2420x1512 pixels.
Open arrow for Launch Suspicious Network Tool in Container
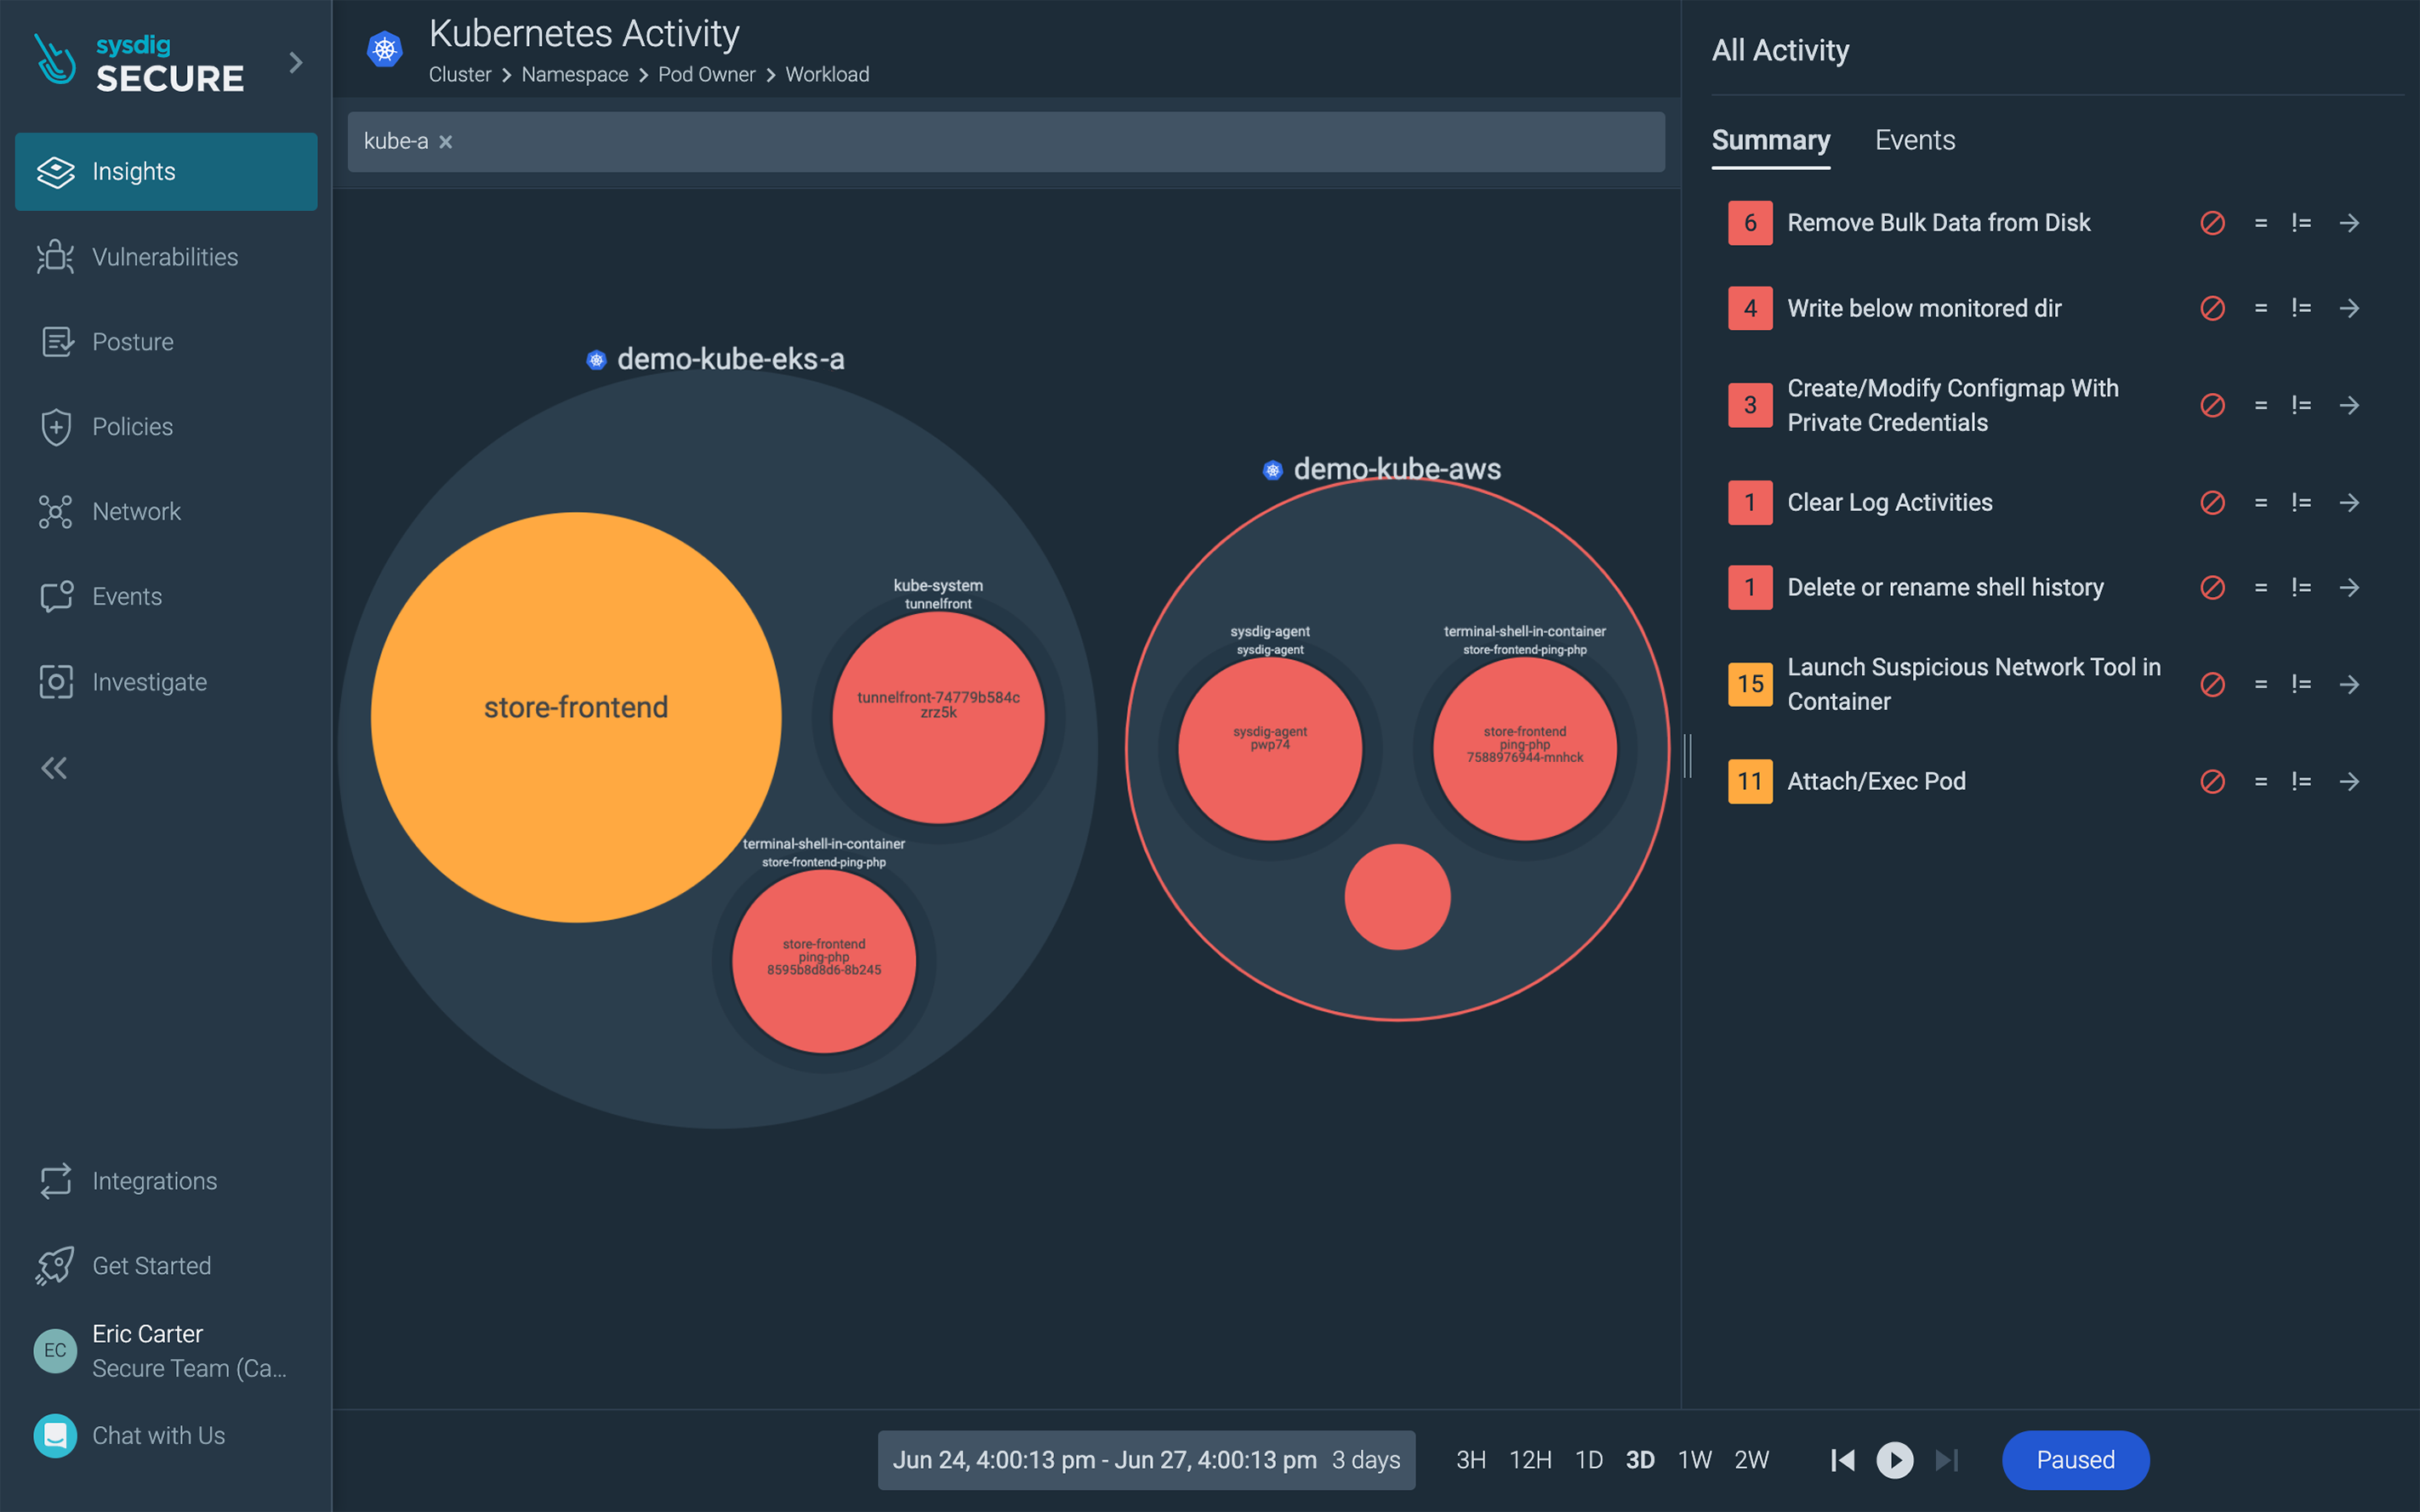pyautogui.click(x=2350, y=684)
